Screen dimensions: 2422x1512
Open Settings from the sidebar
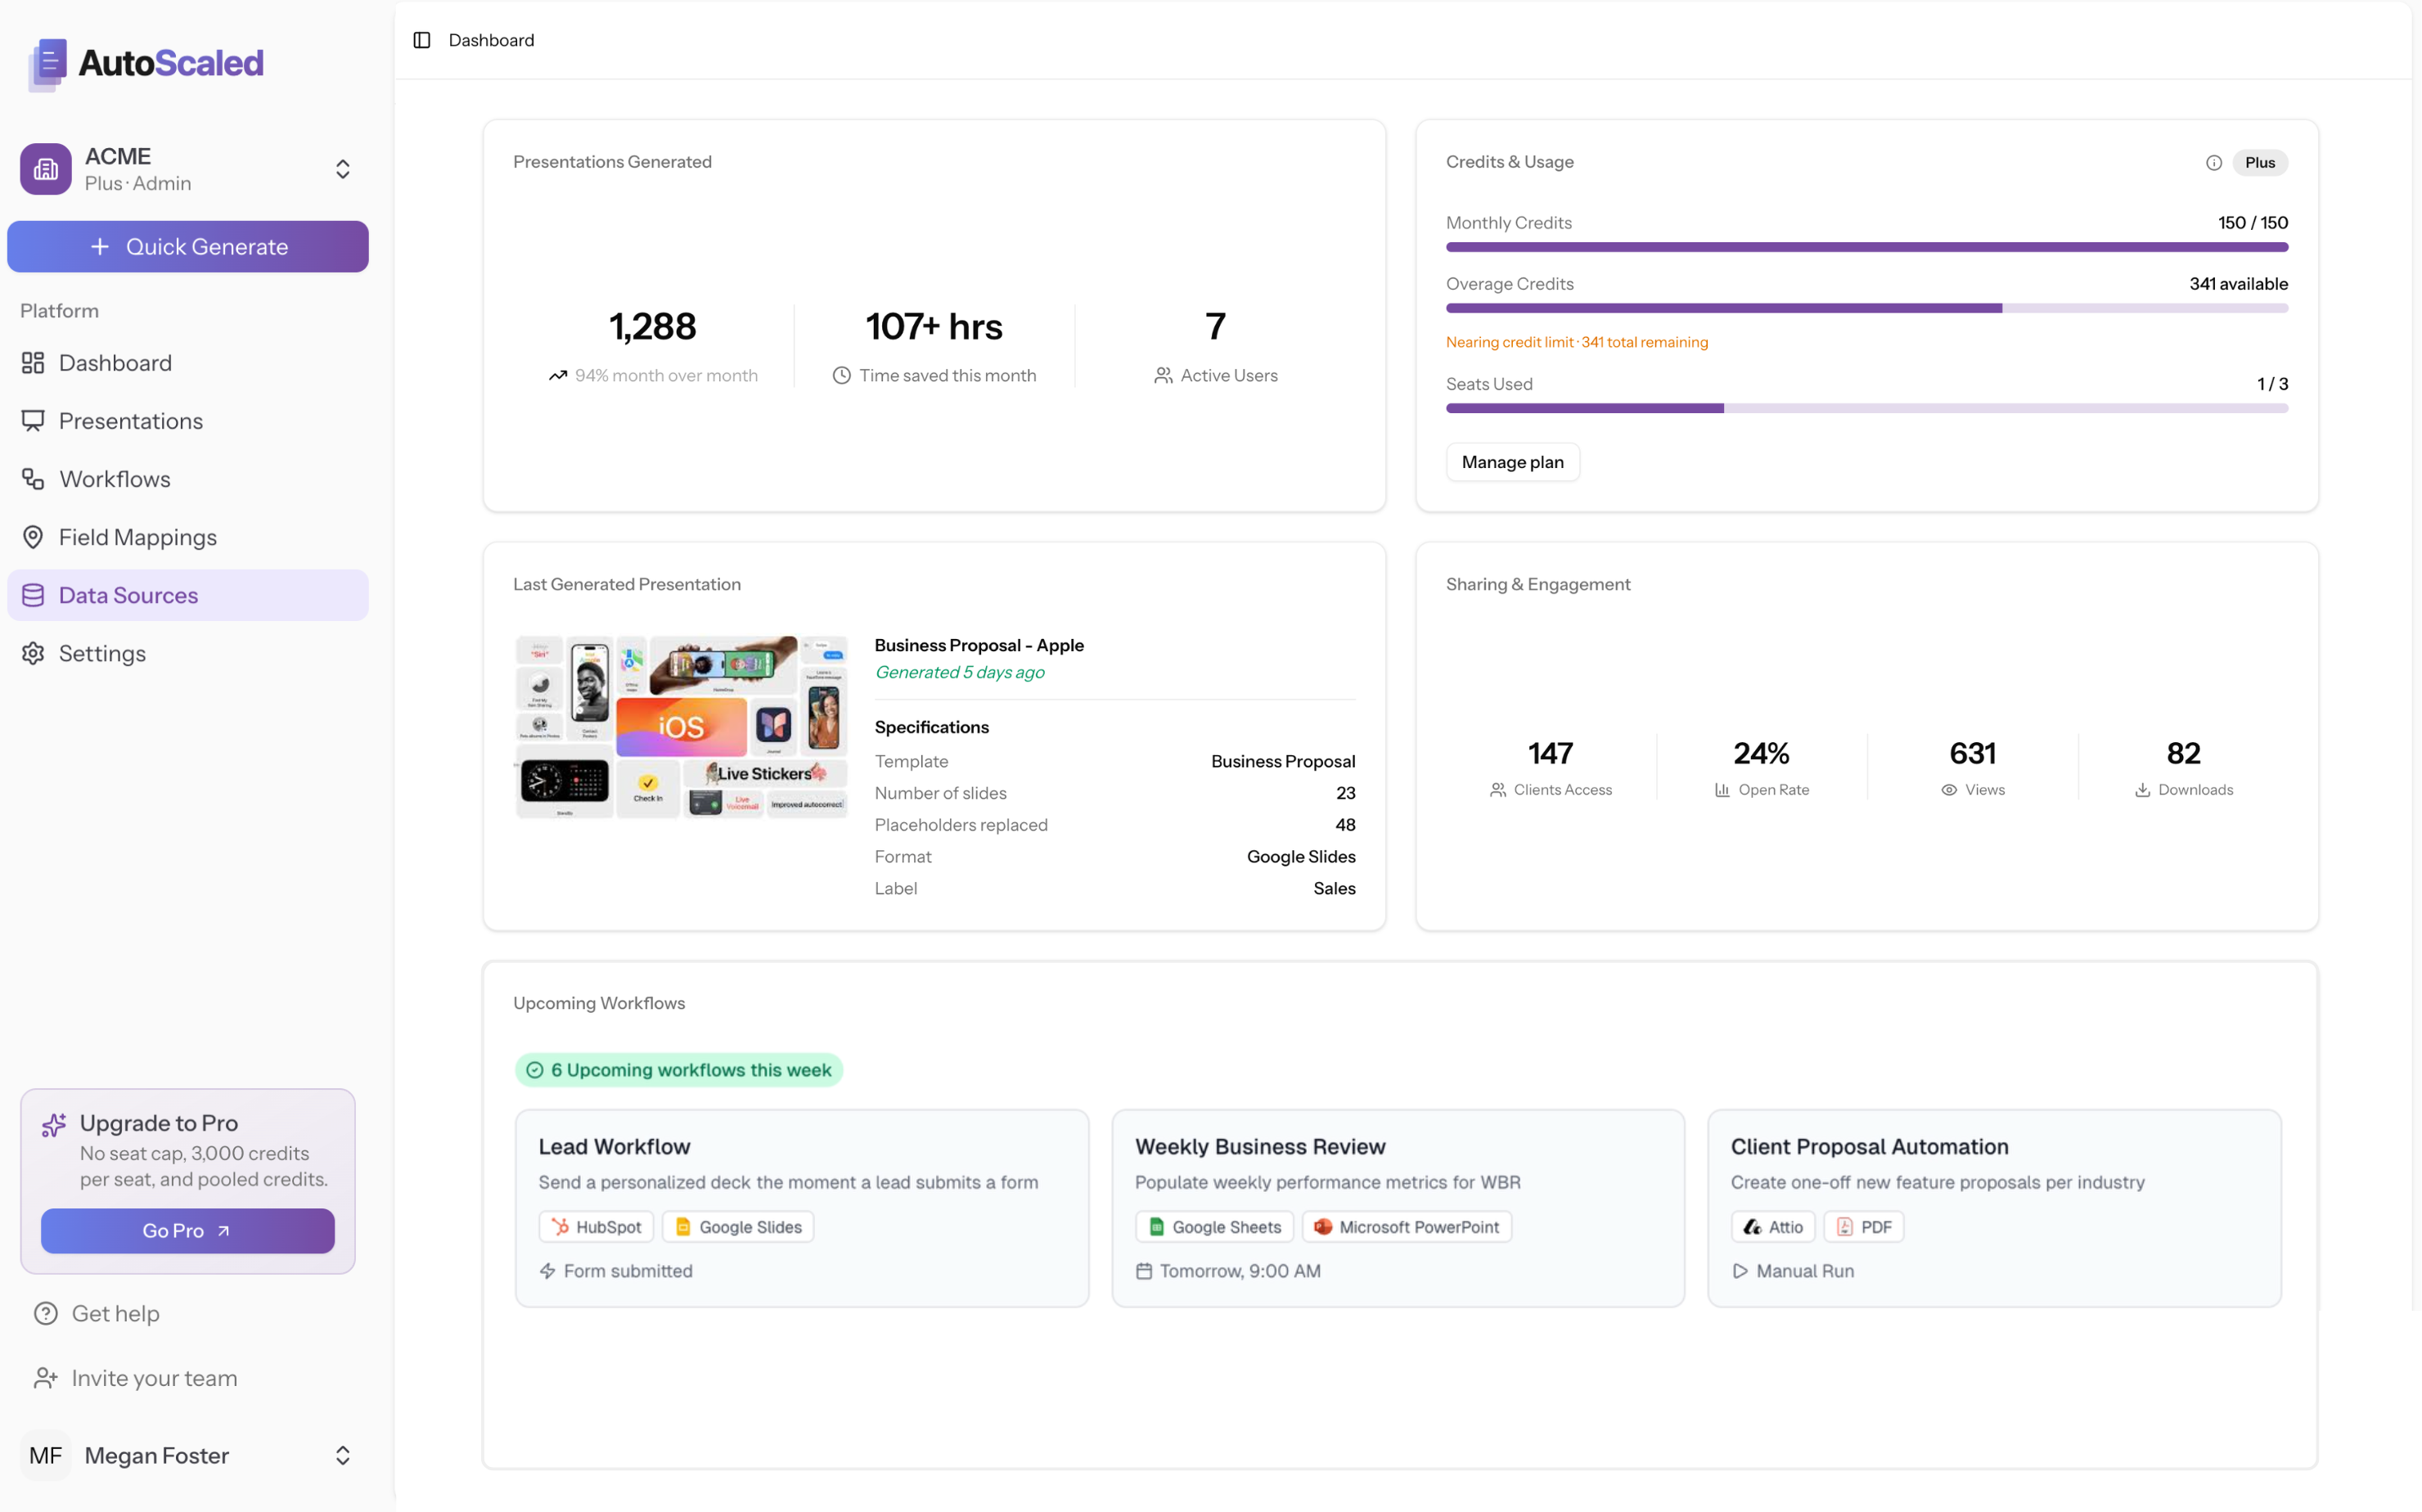[x=188, y=653]
